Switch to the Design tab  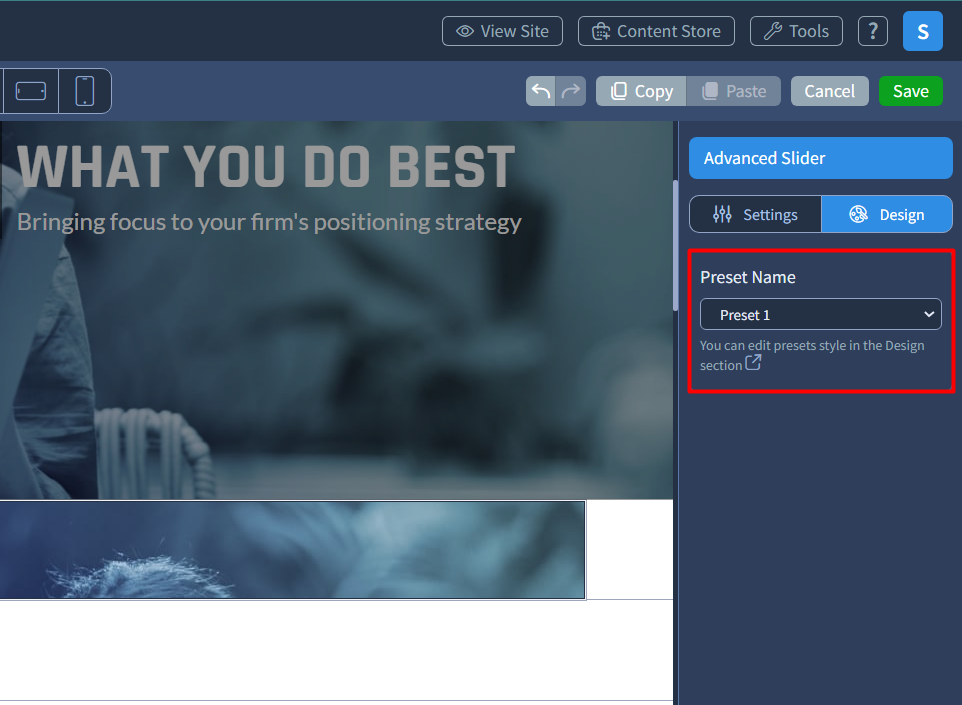[887, 214]
